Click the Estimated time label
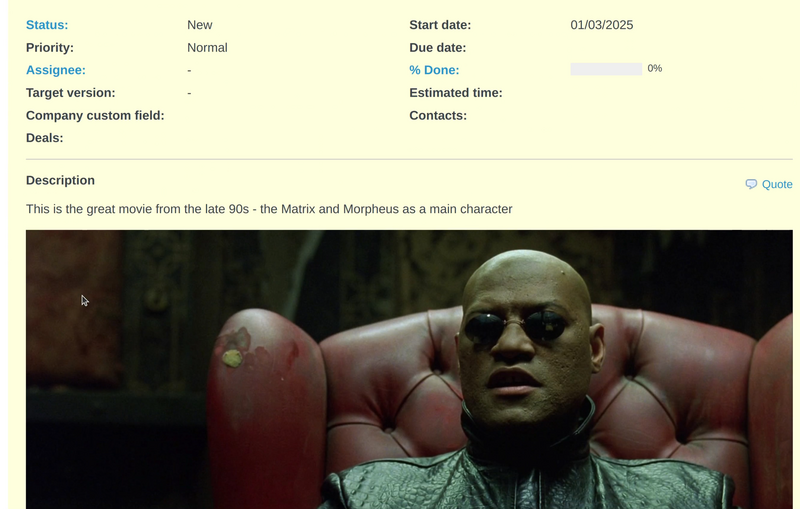 point(456,93)
